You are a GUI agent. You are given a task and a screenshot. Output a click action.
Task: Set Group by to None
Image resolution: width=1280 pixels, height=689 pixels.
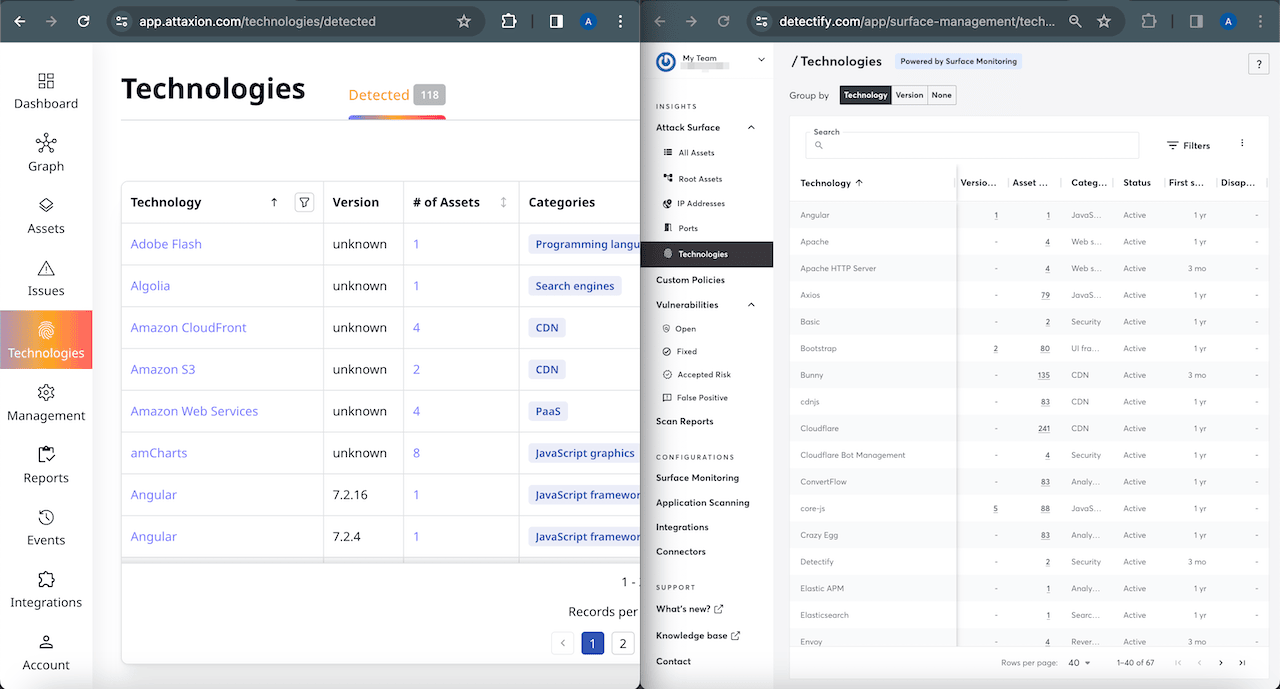tap(941, 95)
